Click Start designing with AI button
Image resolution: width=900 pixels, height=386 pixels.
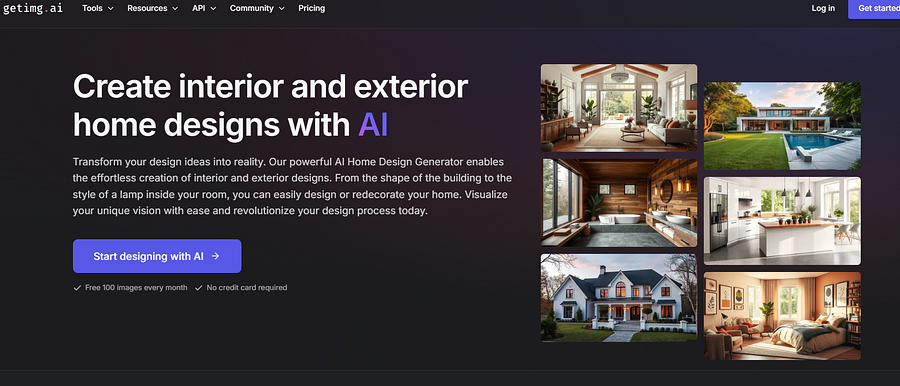(x=157, y=256)
